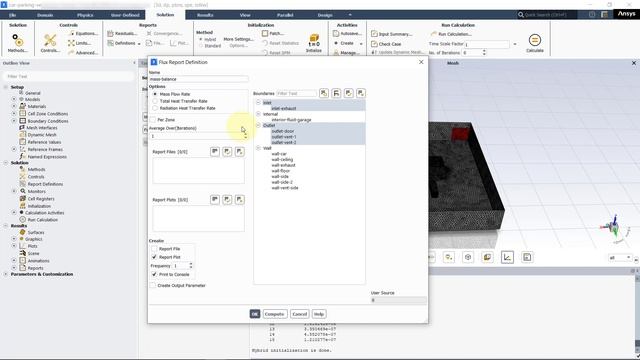This screenshot has height=360, width=640.
Task: Click fourth Boundaries deselect icon
Action: pos(360,93)
